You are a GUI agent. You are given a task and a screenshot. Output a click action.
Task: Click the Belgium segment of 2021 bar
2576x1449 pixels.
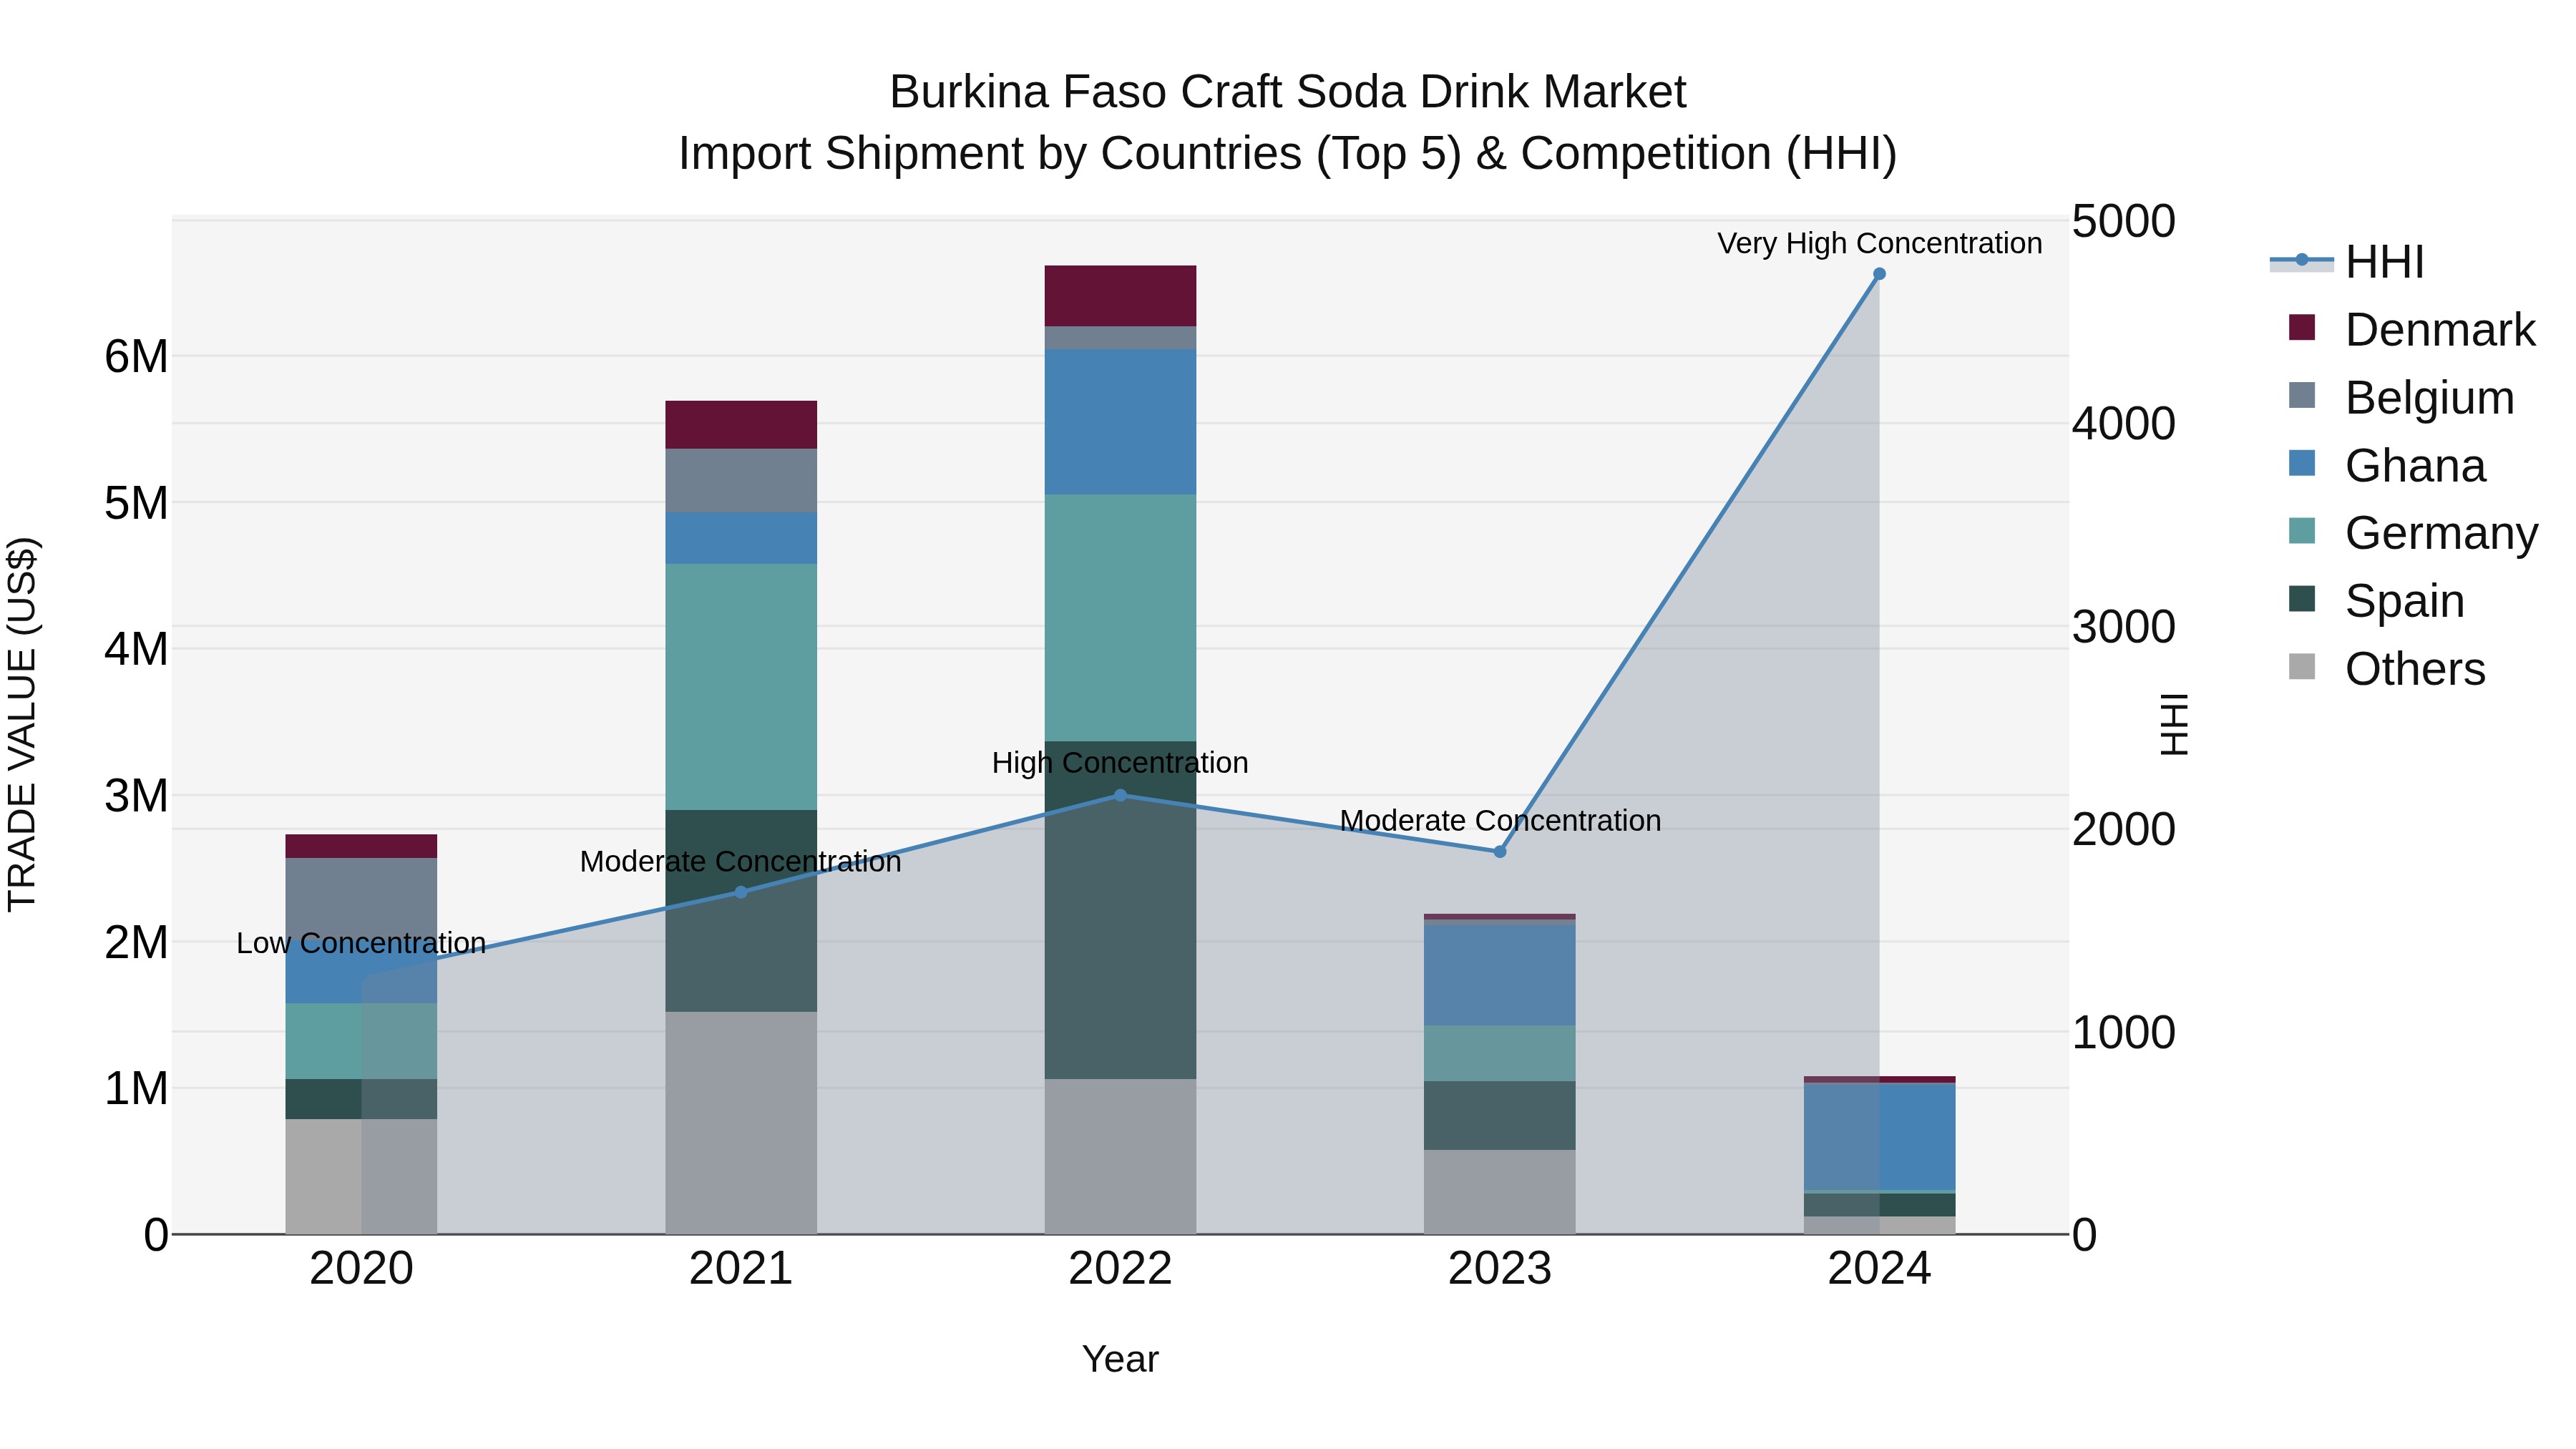point(741,481)
